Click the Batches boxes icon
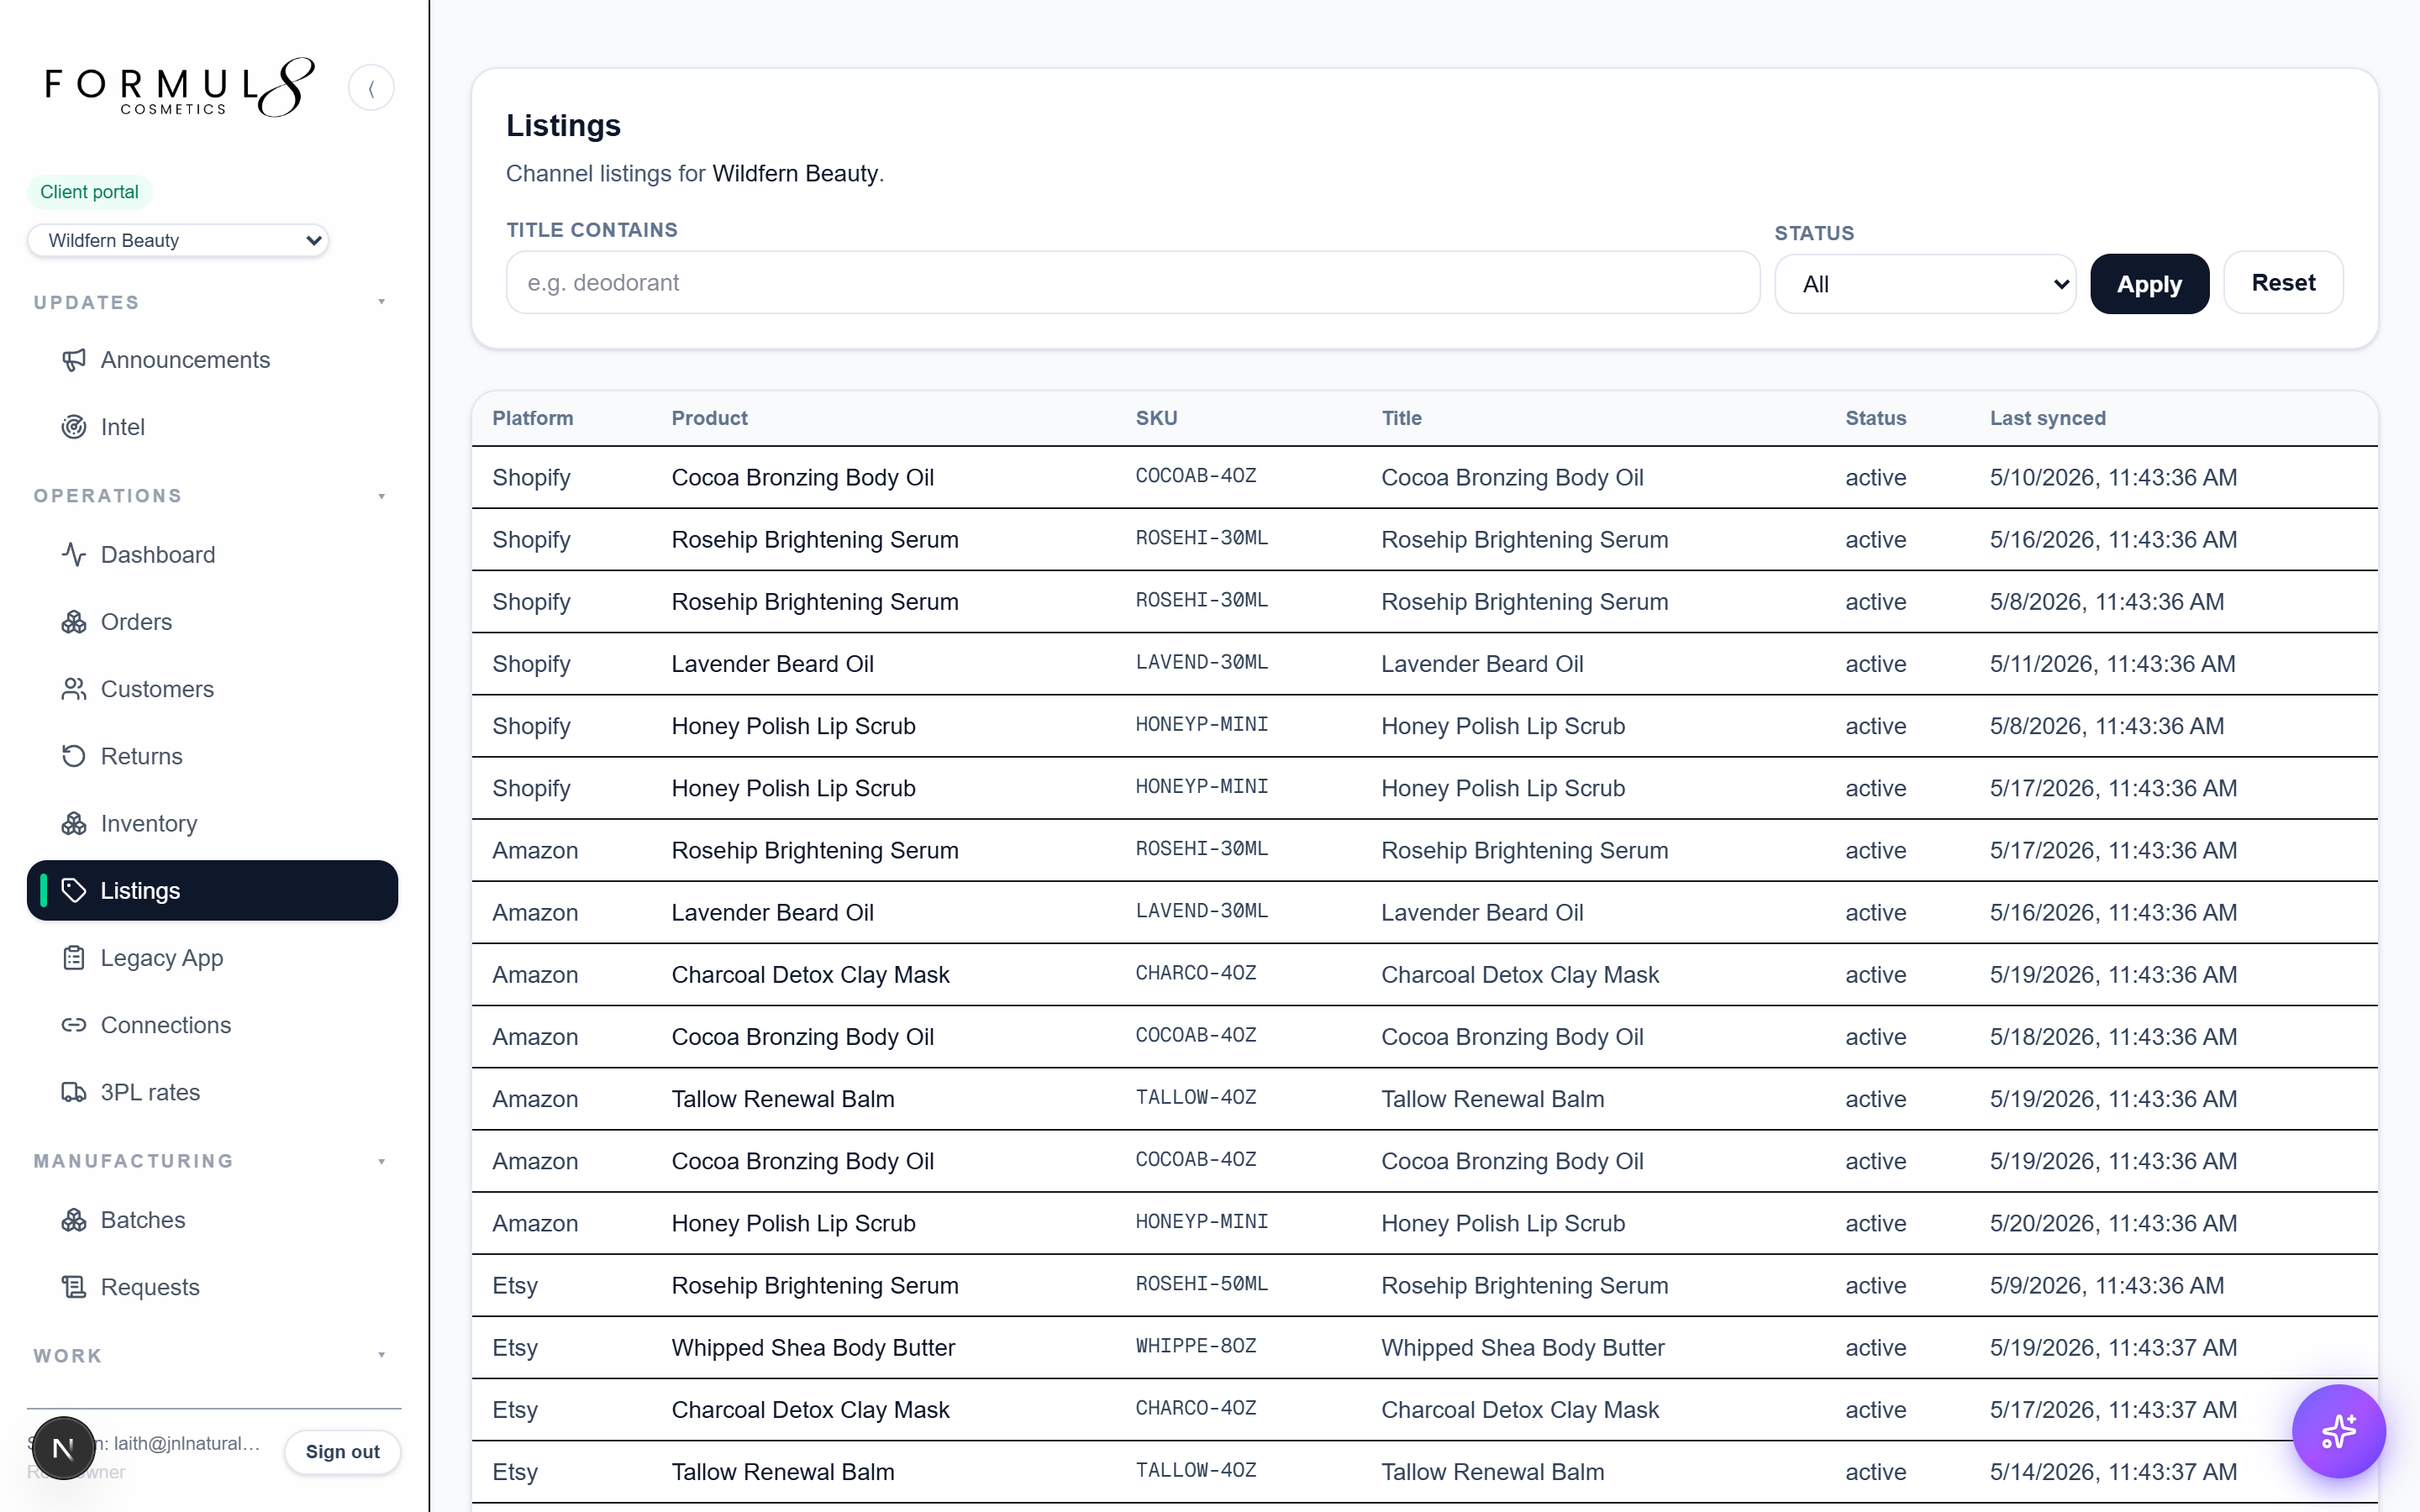This screenshot has width=2420, height=1512. [74, 1220]
